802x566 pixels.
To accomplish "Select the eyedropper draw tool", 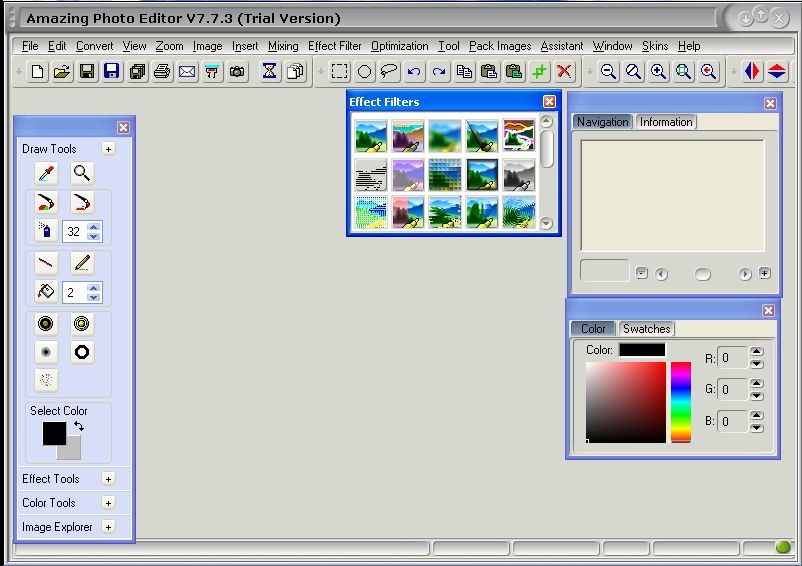I will [46, 173].
